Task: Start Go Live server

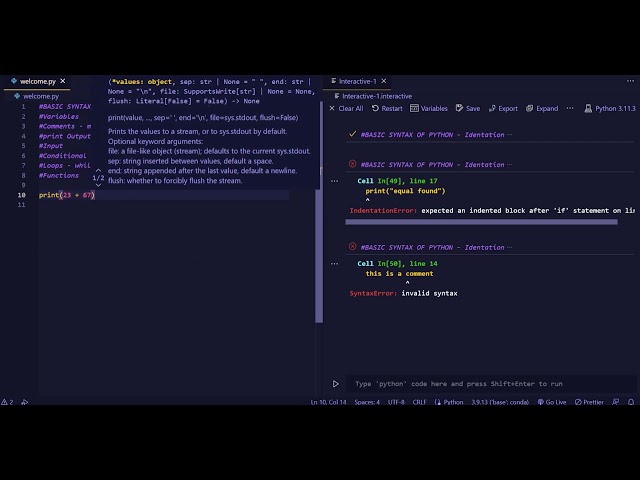Action: [x=552, y=402]
